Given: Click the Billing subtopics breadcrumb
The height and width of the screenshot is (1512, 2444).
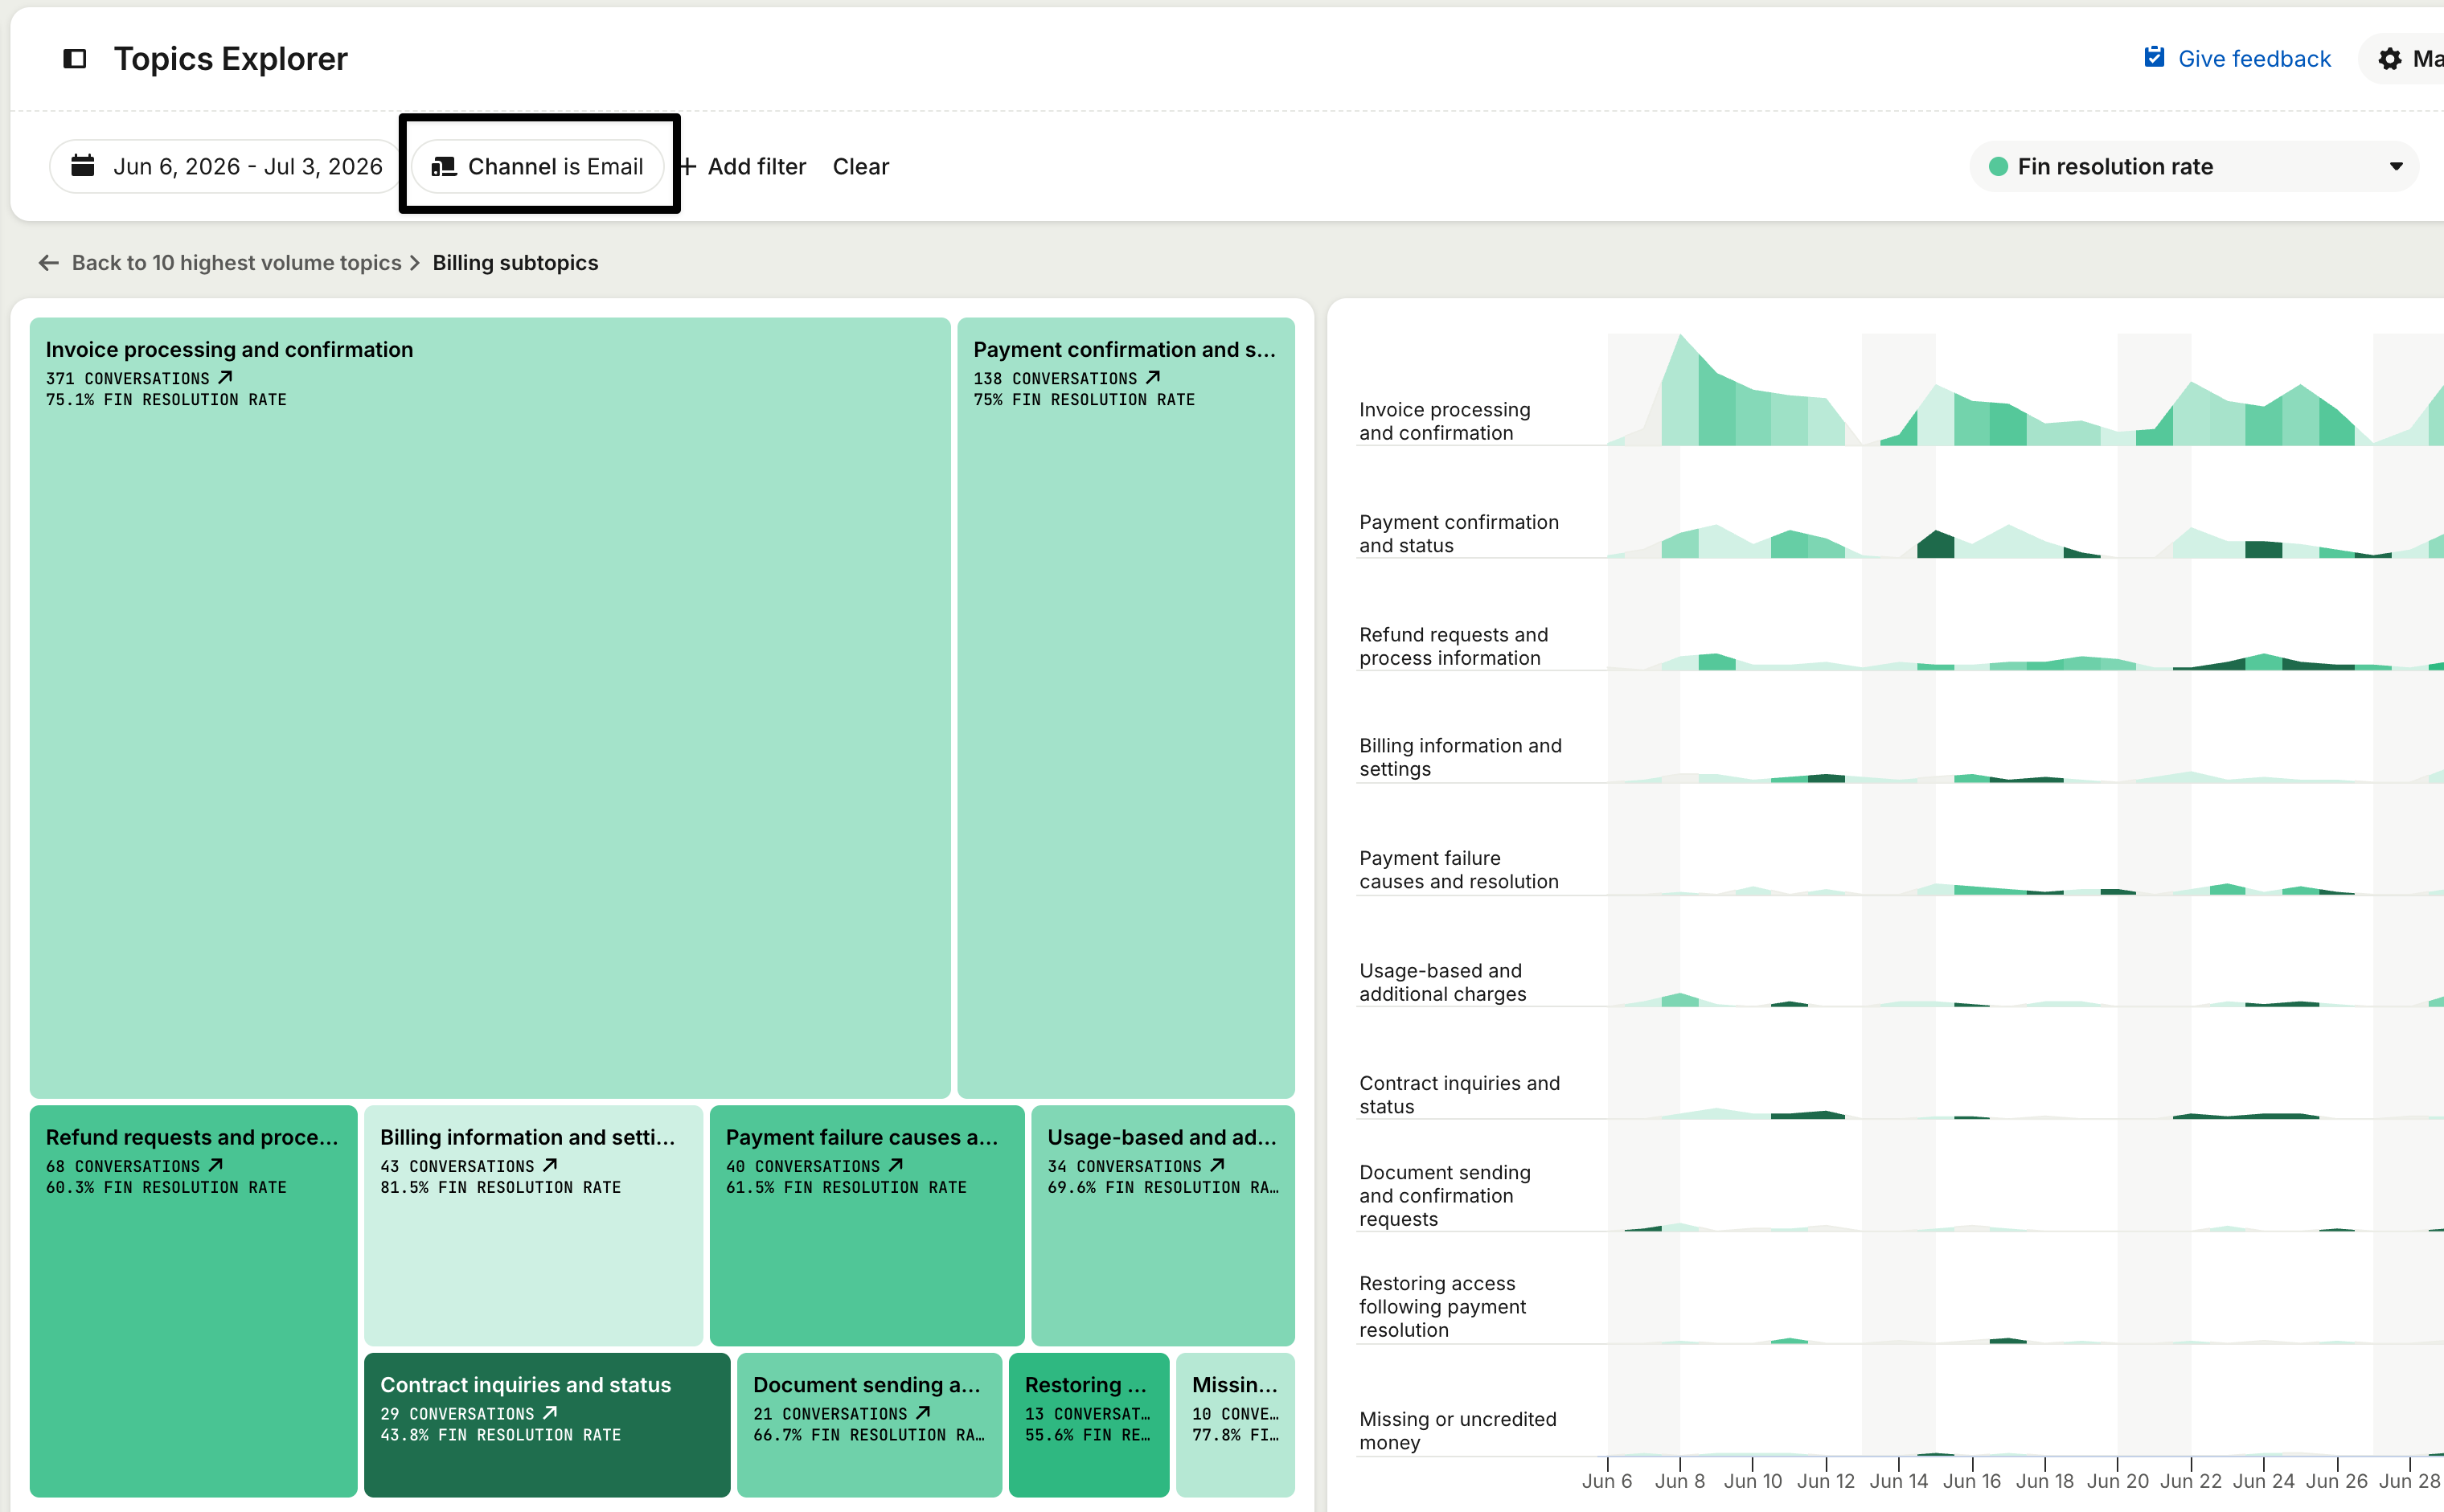Looking at the screenshot, I should tap(515, 263).
